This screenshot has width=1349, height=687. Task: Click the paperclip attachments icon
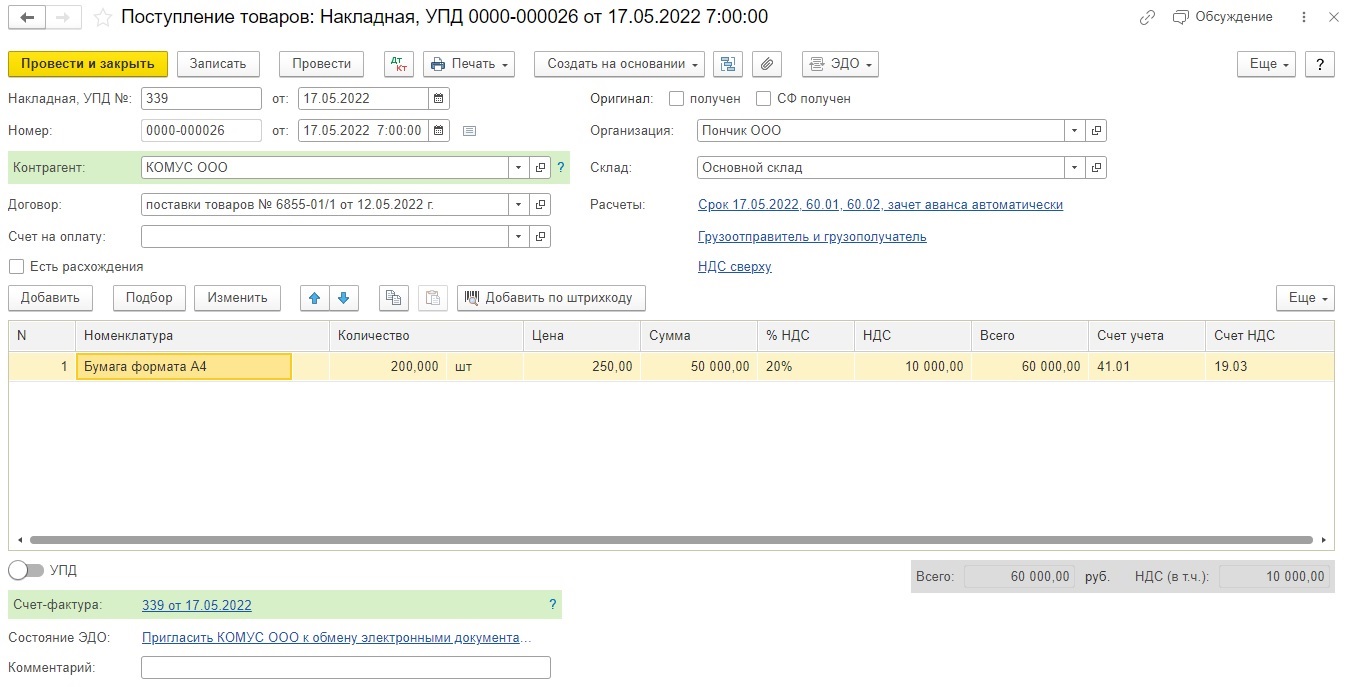pyautogui.click(x=766, y=64)
